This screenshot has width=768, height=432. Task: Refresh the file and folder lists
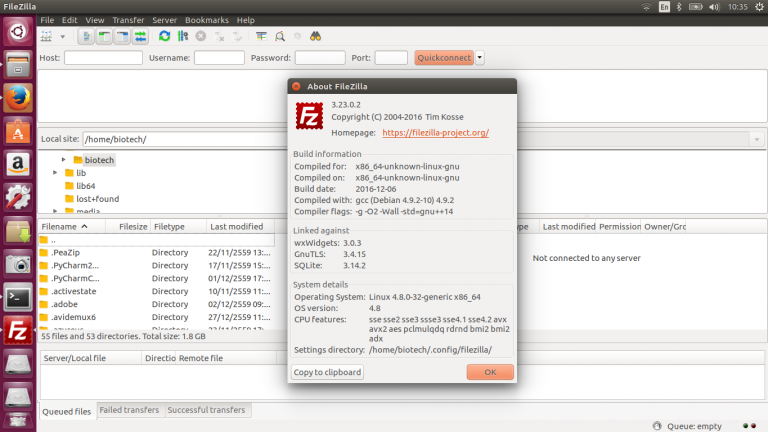point(165,36)
